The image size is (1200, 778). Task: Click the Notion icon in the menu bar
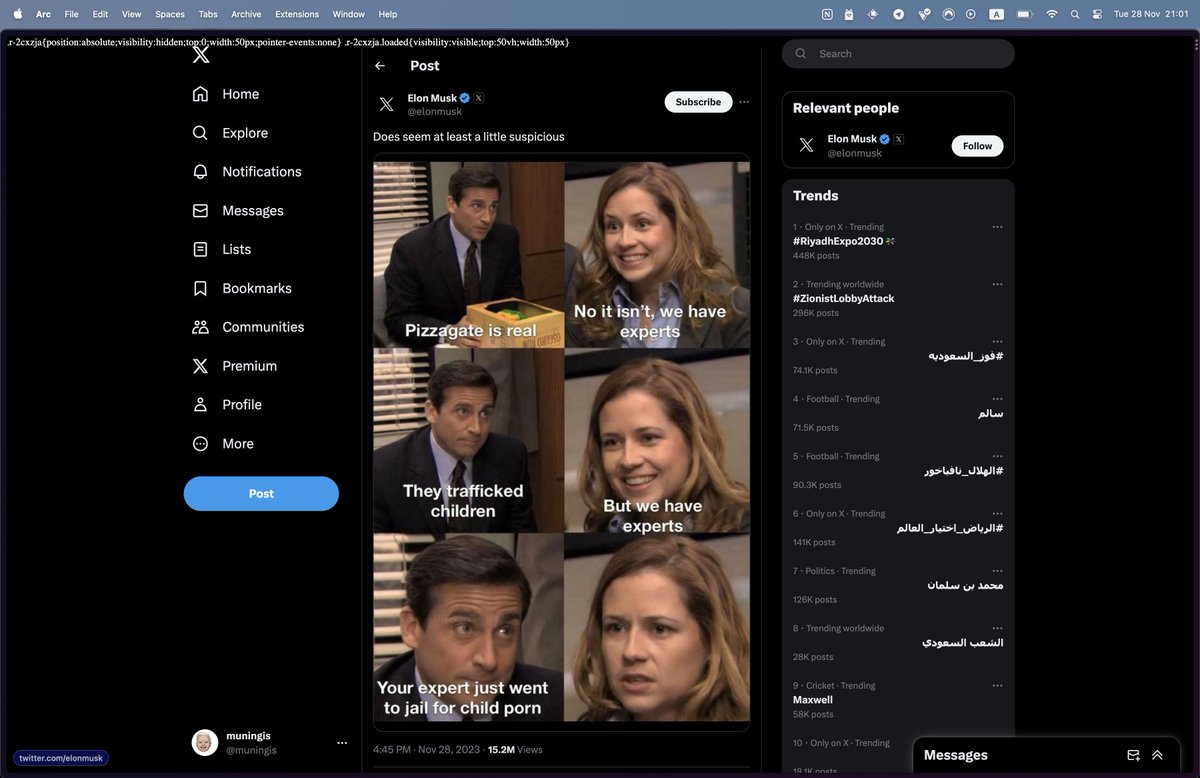[827, 14]
